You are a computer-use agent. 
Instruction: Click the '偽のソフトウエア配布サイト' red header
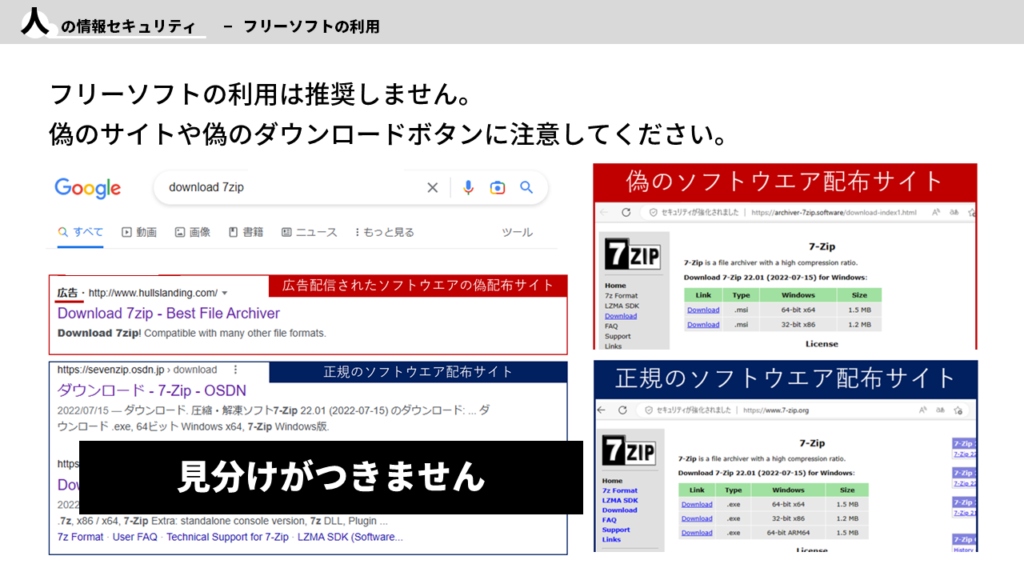click(785, 182)
